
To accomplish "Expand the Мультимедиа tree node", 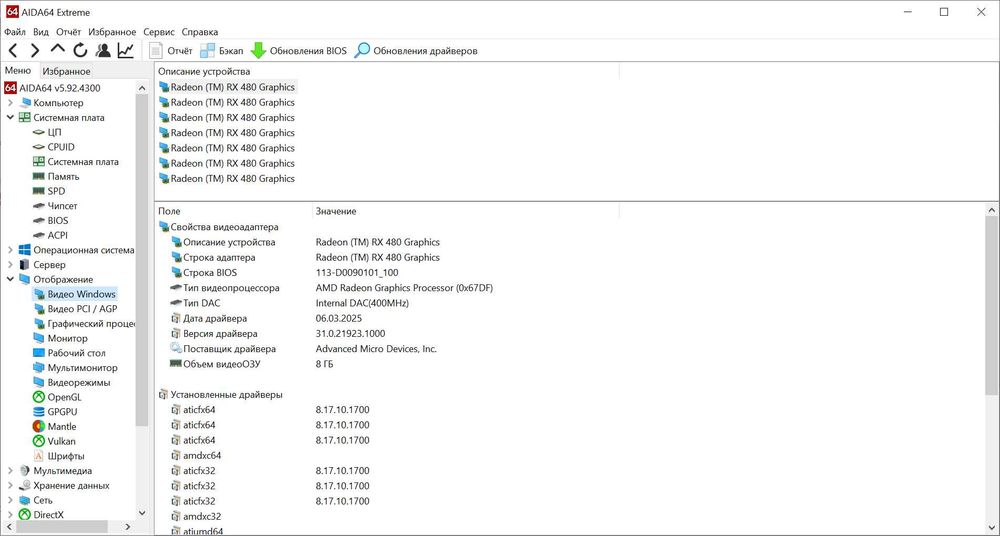I will point(10,471).
